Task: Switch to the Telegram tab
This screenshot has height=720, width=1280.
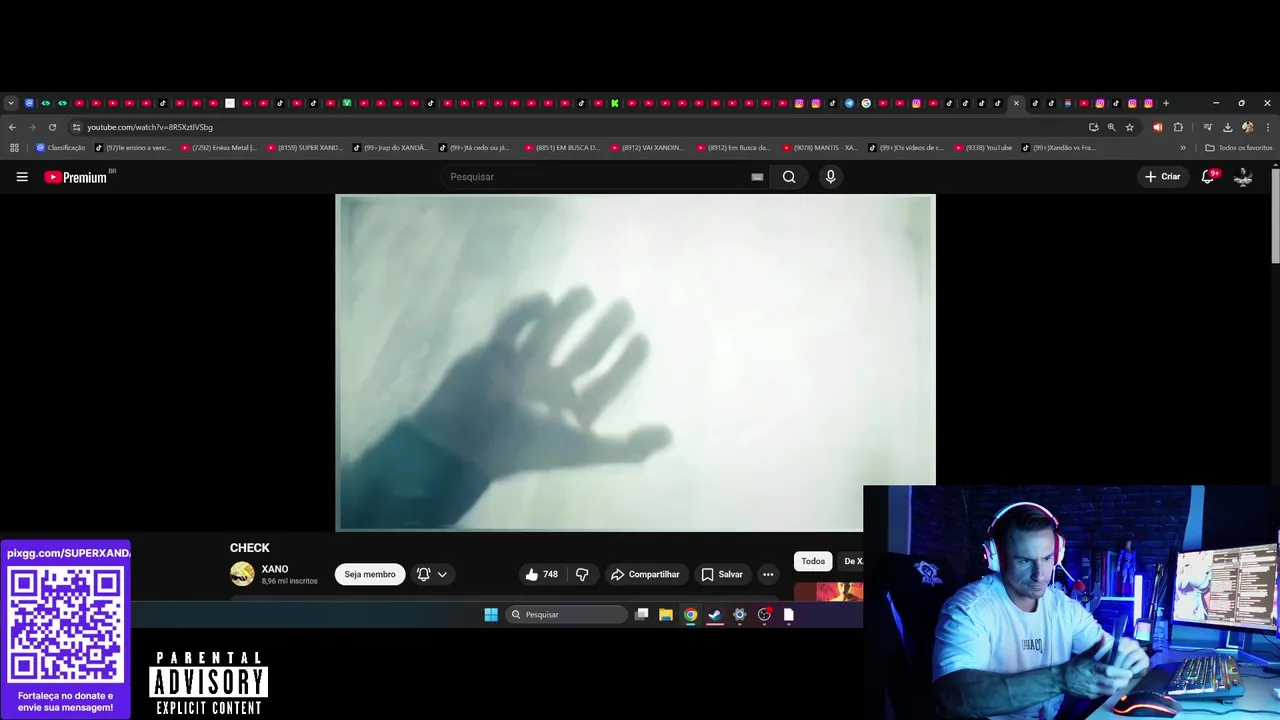Action: click(x=849, y=103)
